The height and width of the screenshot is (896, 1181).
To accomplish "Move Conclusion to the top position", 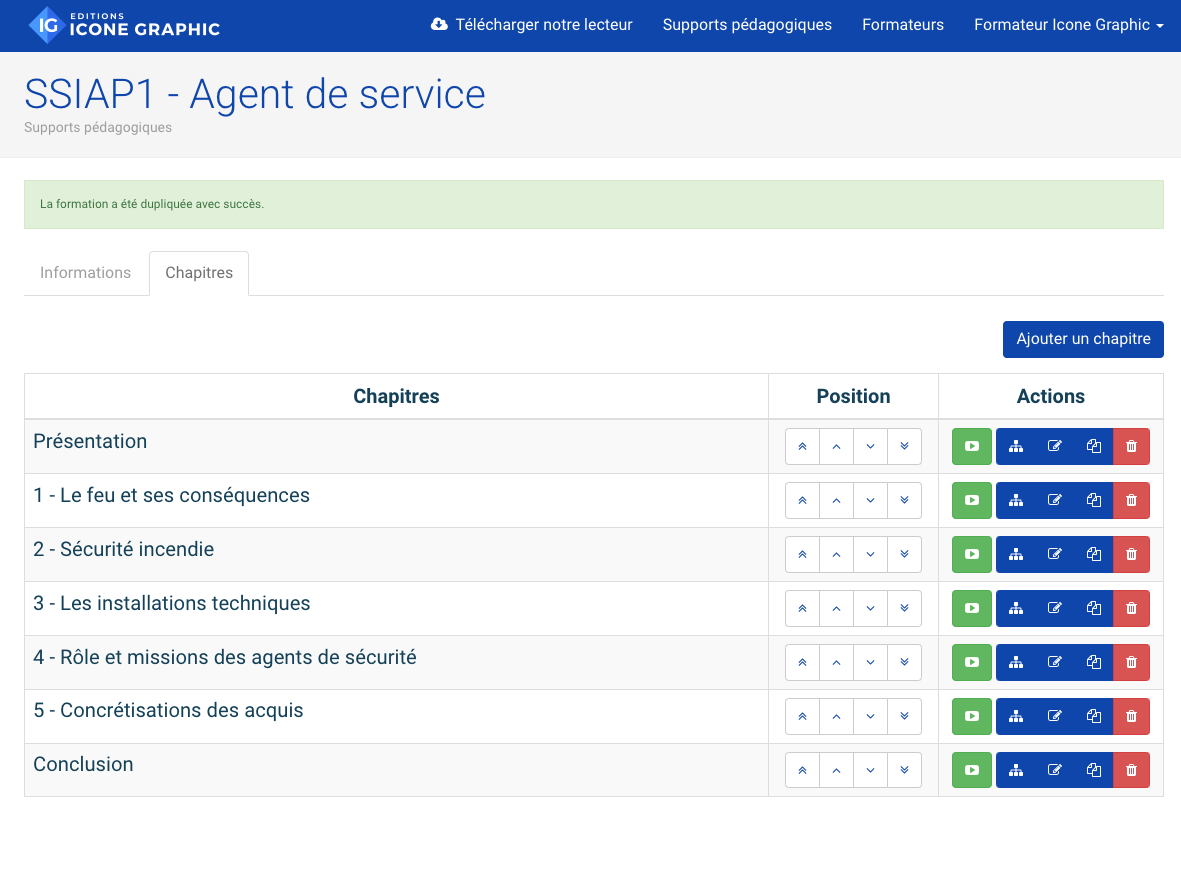I will 802,770.
